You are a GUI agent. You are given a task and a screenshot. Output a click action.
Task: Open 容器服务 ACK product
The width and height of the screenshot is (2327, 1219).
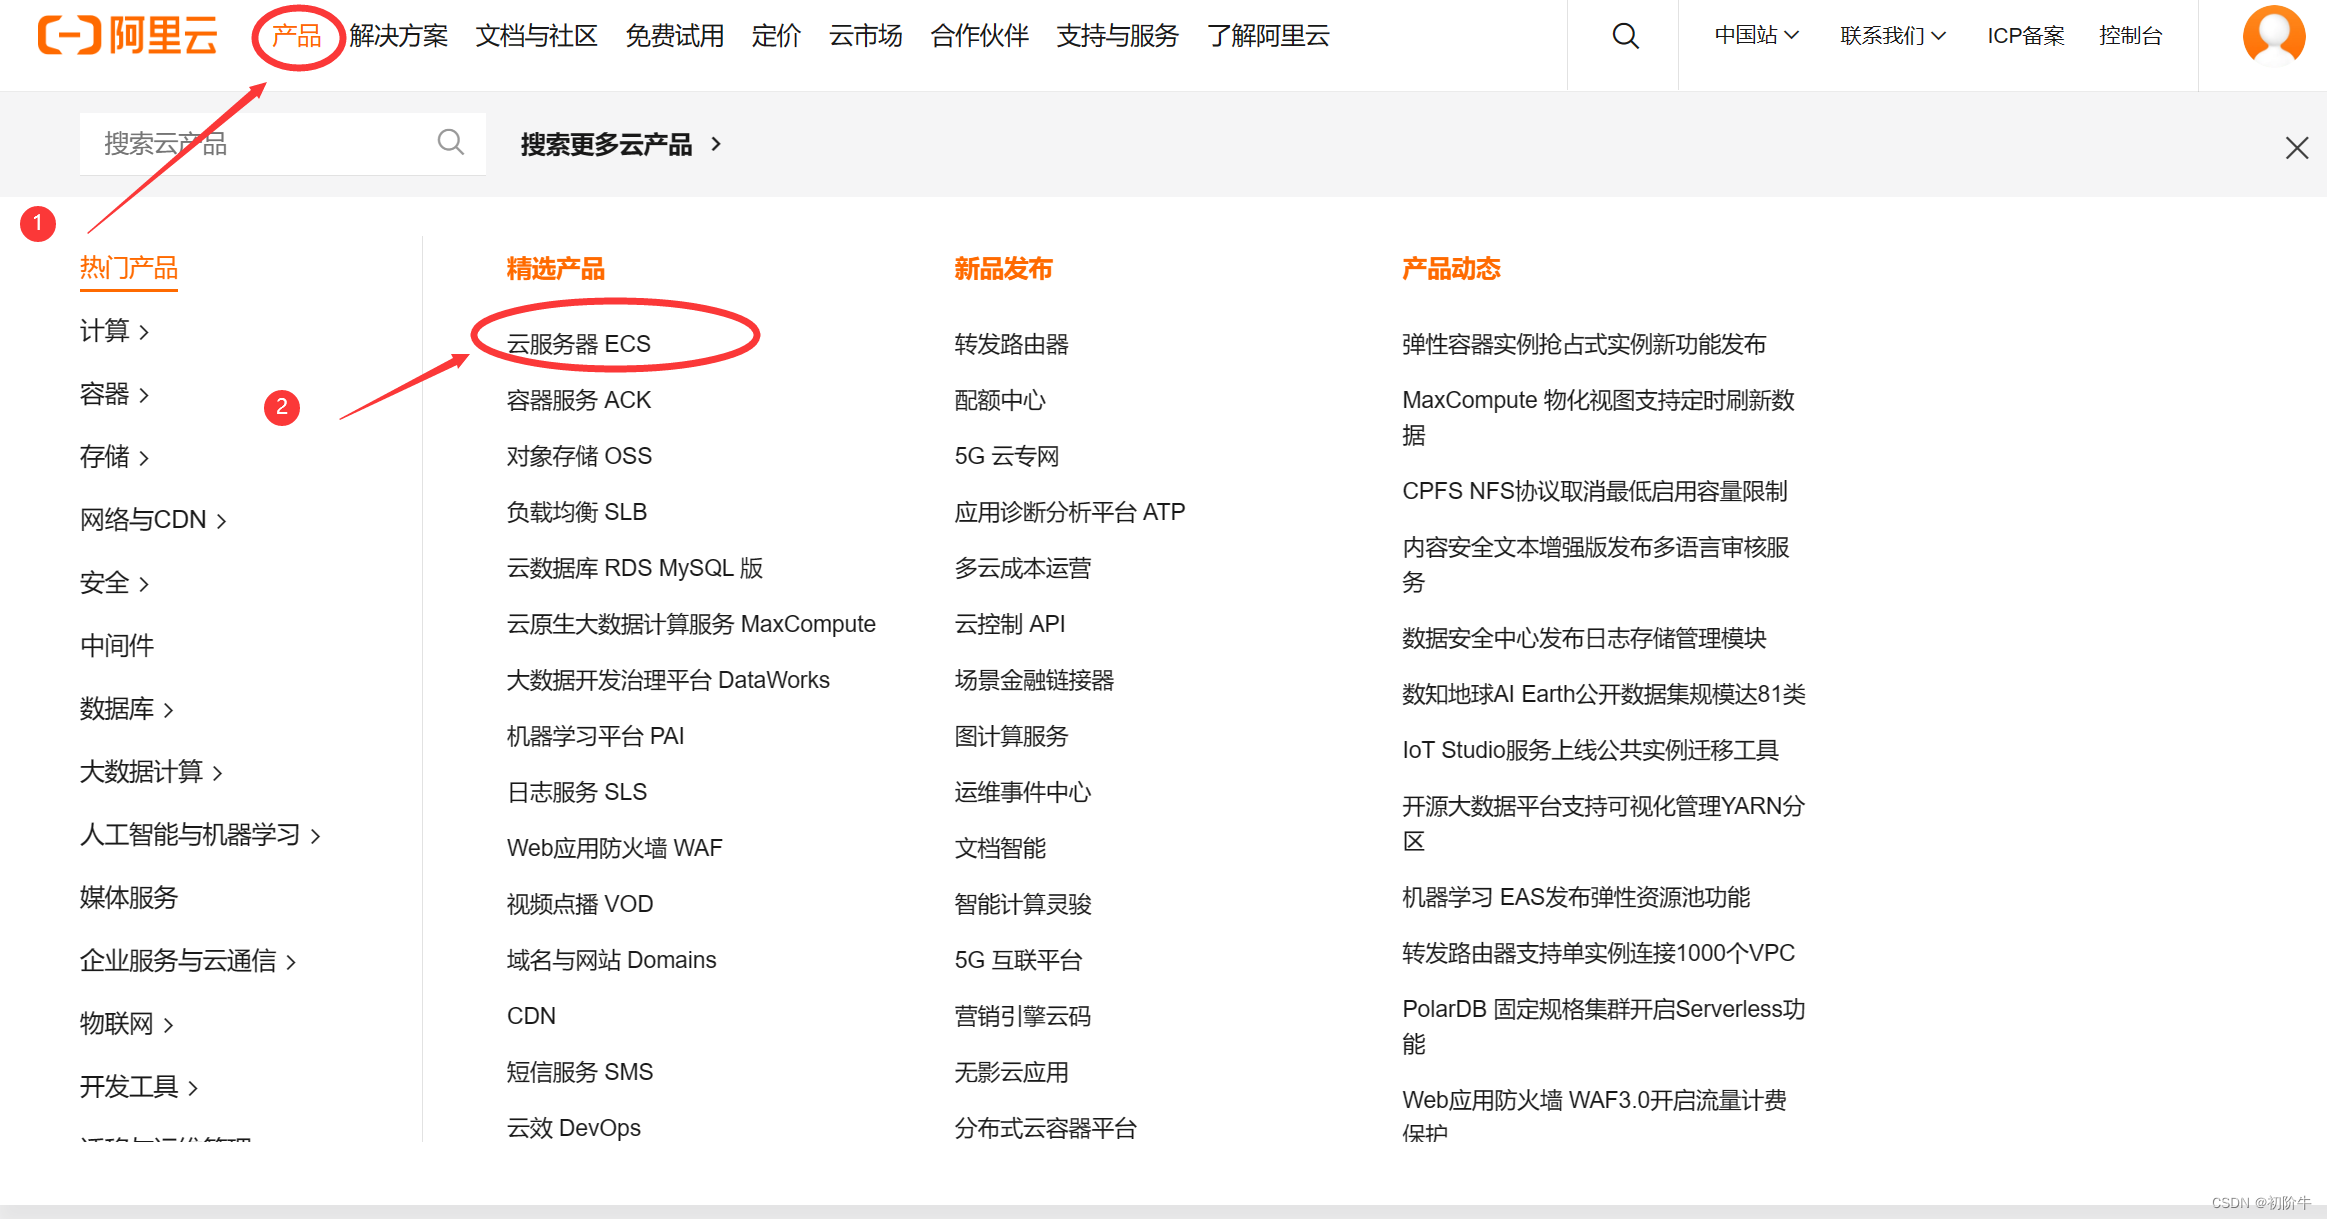point(579,400)
